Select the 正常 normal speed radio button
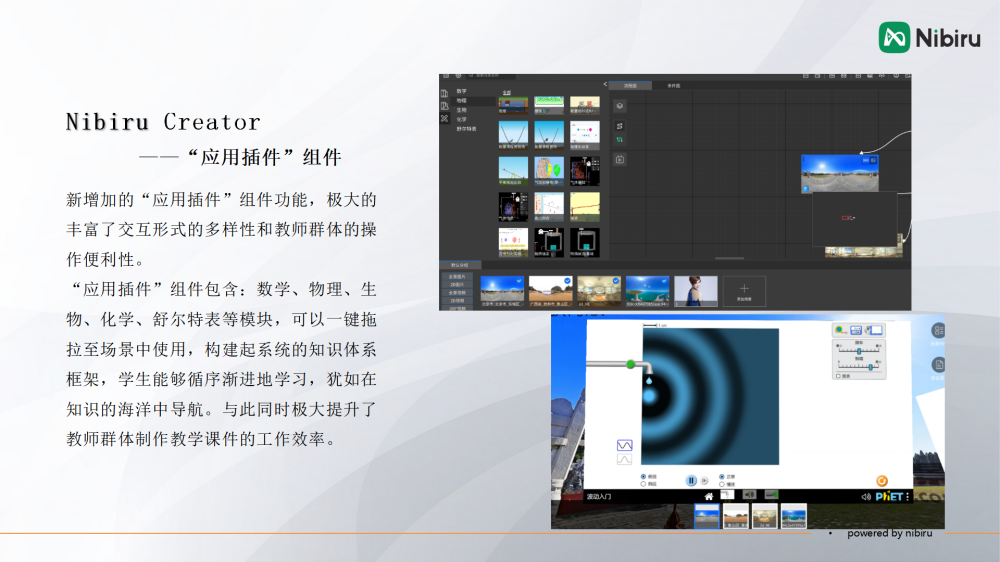The height and width of the screenshot is (562, 1000). point(722,477)
